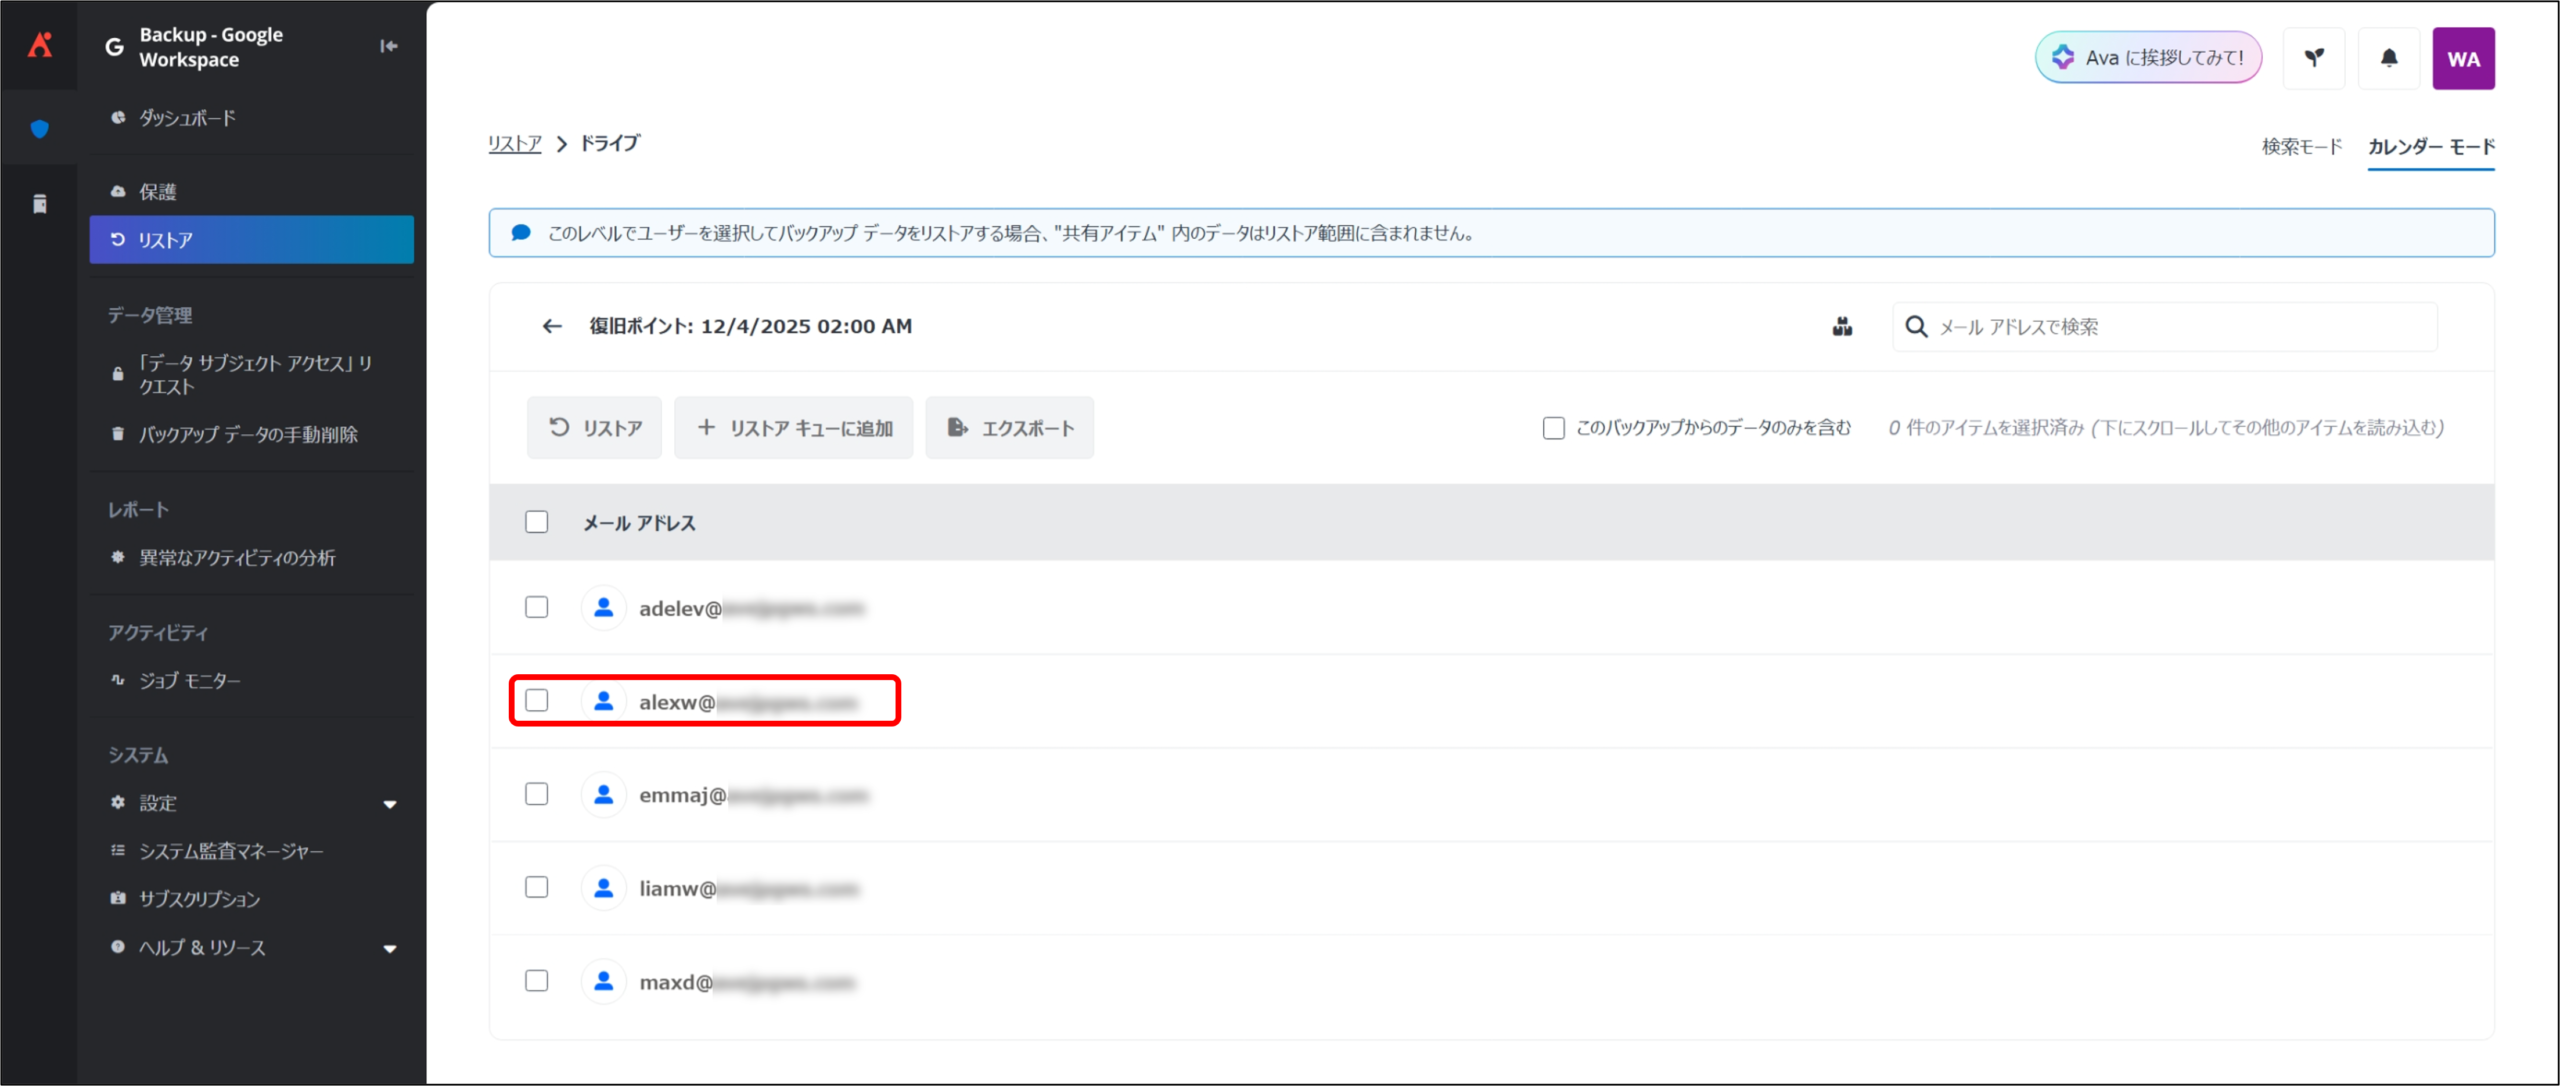Screen dimensions: 2560x1086
Task: Click the メール アドレスで検索 search field
Action: pyautogui.click(x=2180, y=327)
